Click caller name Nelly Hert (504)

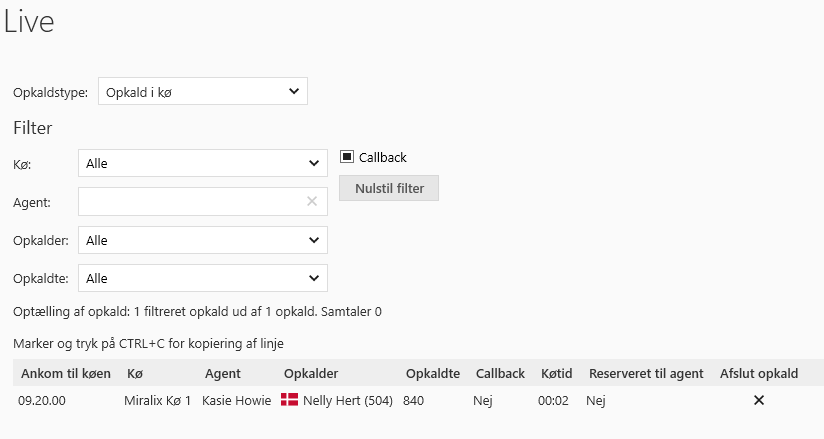[349, 400]
